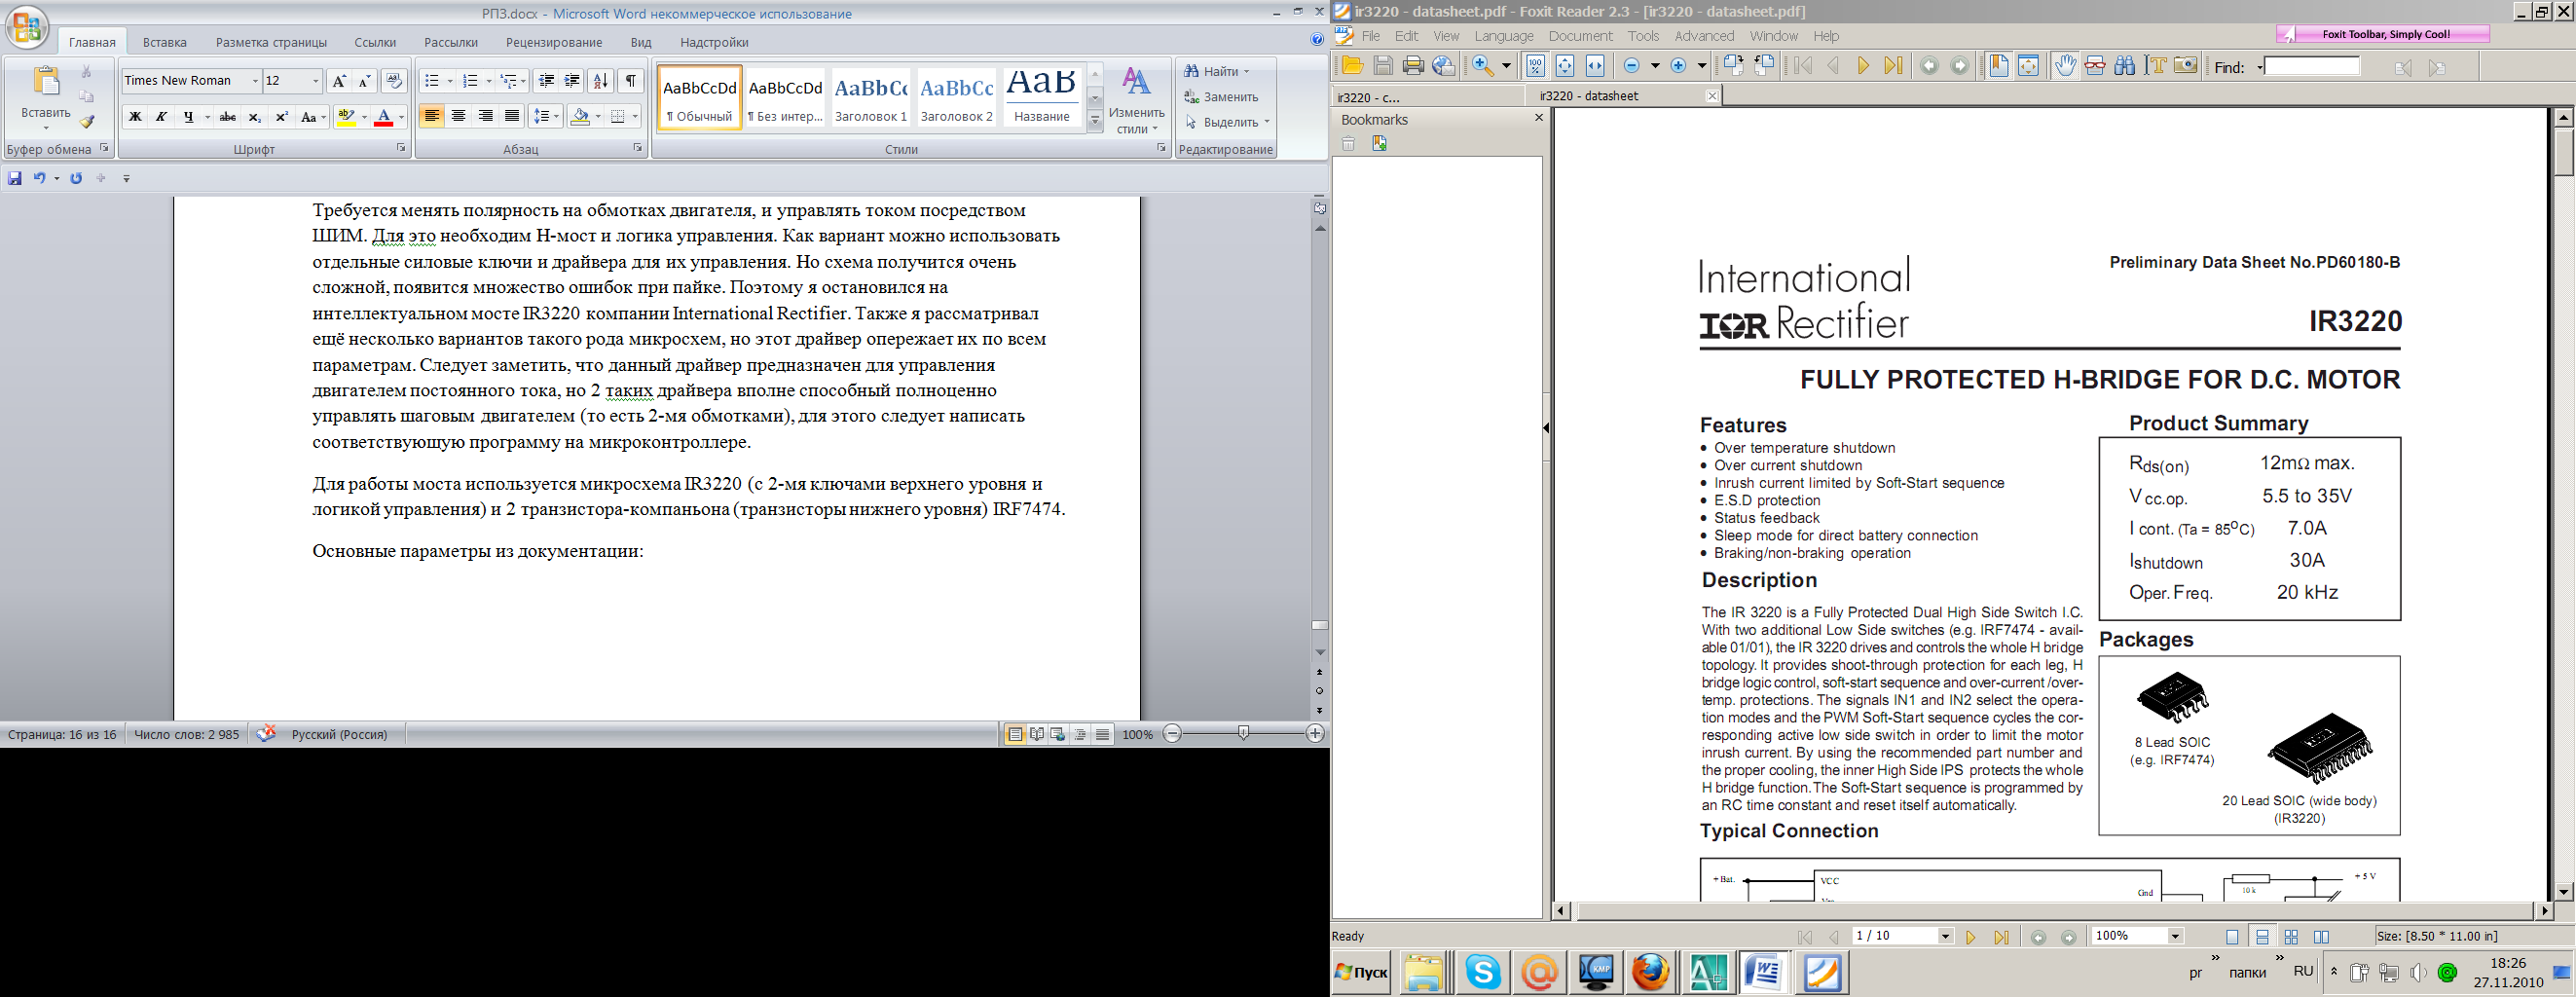The image size is (2576, 997).
Task: Click Increase Indent icon in Word paragraph group
Action: point(572,81)
